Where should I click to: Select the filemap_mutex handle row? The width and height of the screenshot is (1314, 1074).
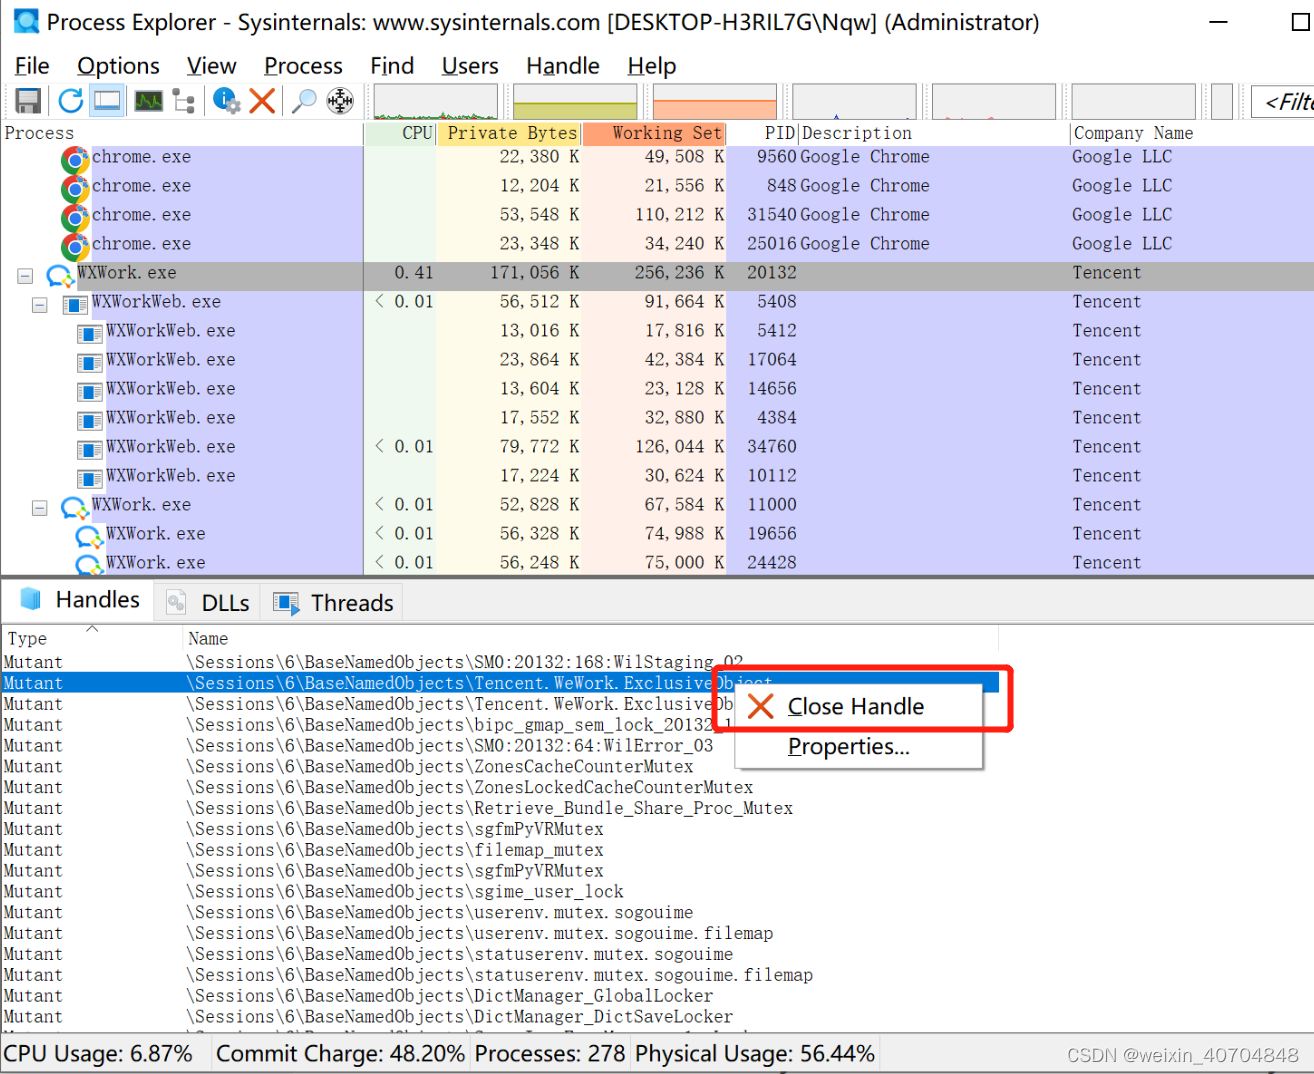tap(500, 850)
